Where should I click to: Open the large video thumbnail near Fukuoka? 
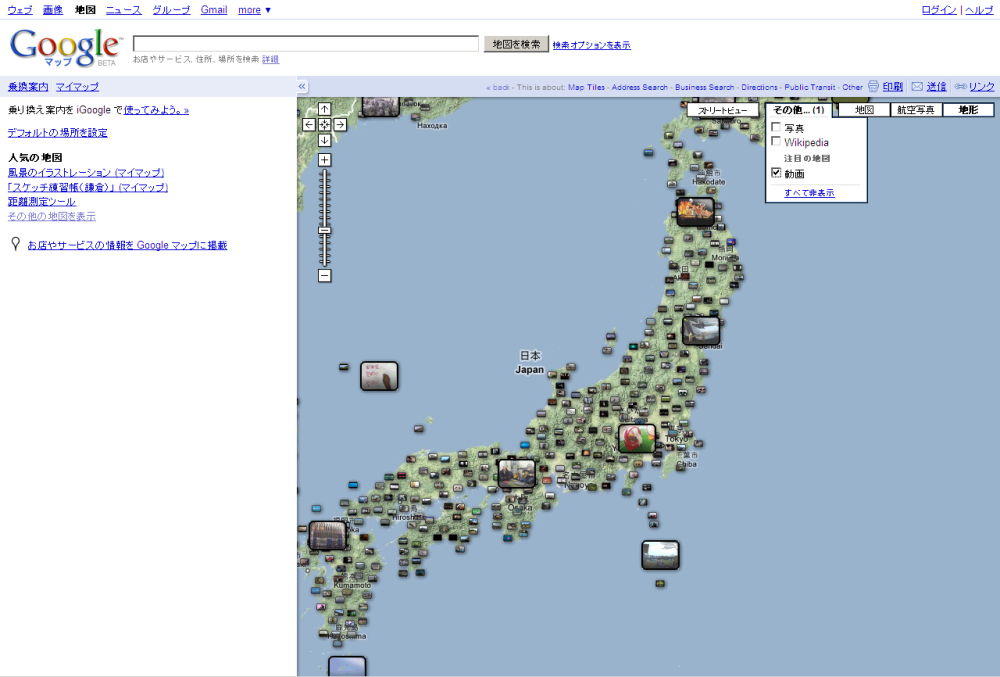click(327, 535)
